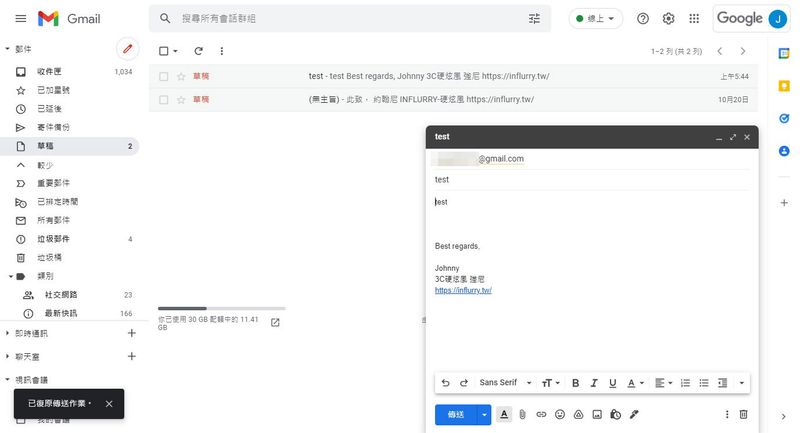Toggle confidential mode icon

[x=615, y=415]
